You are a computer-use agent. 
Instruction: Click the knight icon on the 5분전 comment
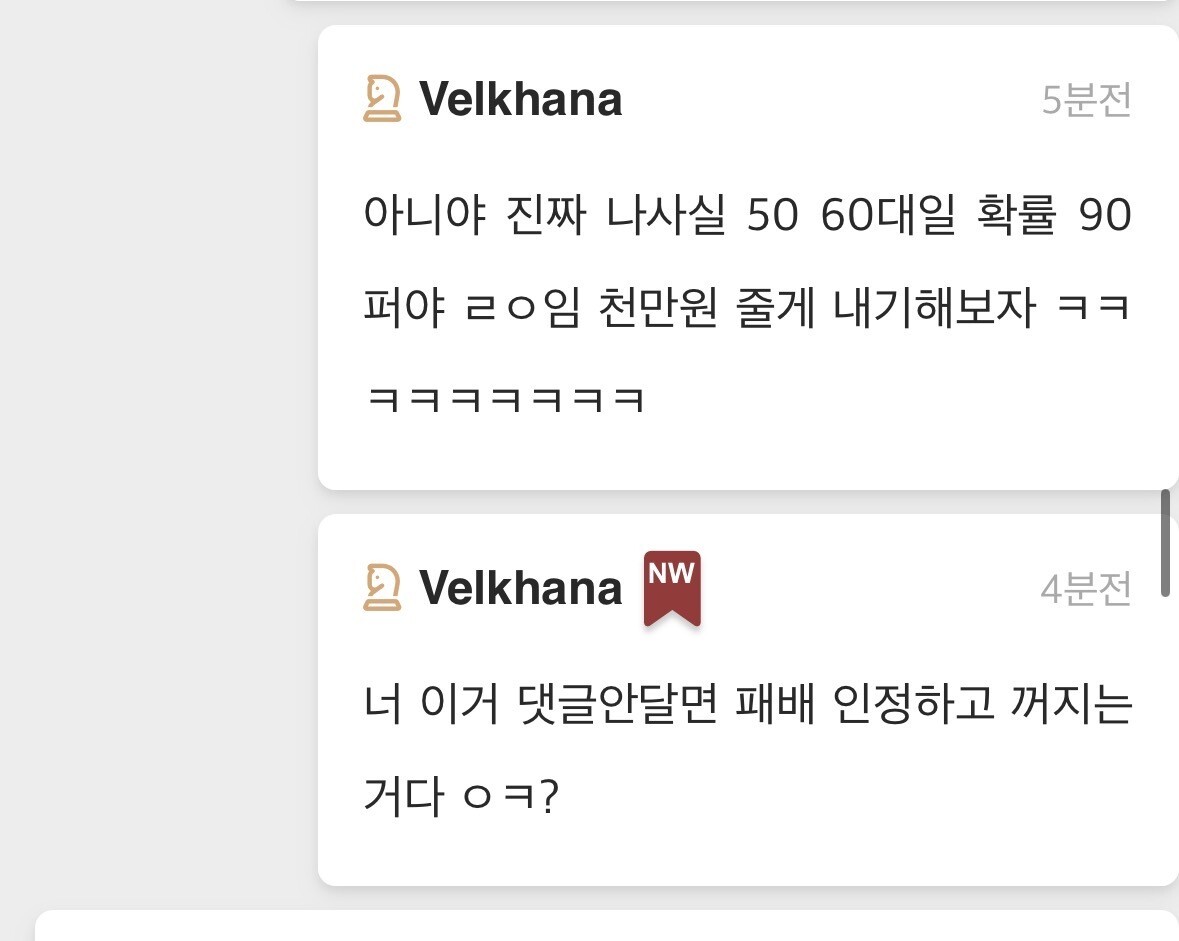382,99
